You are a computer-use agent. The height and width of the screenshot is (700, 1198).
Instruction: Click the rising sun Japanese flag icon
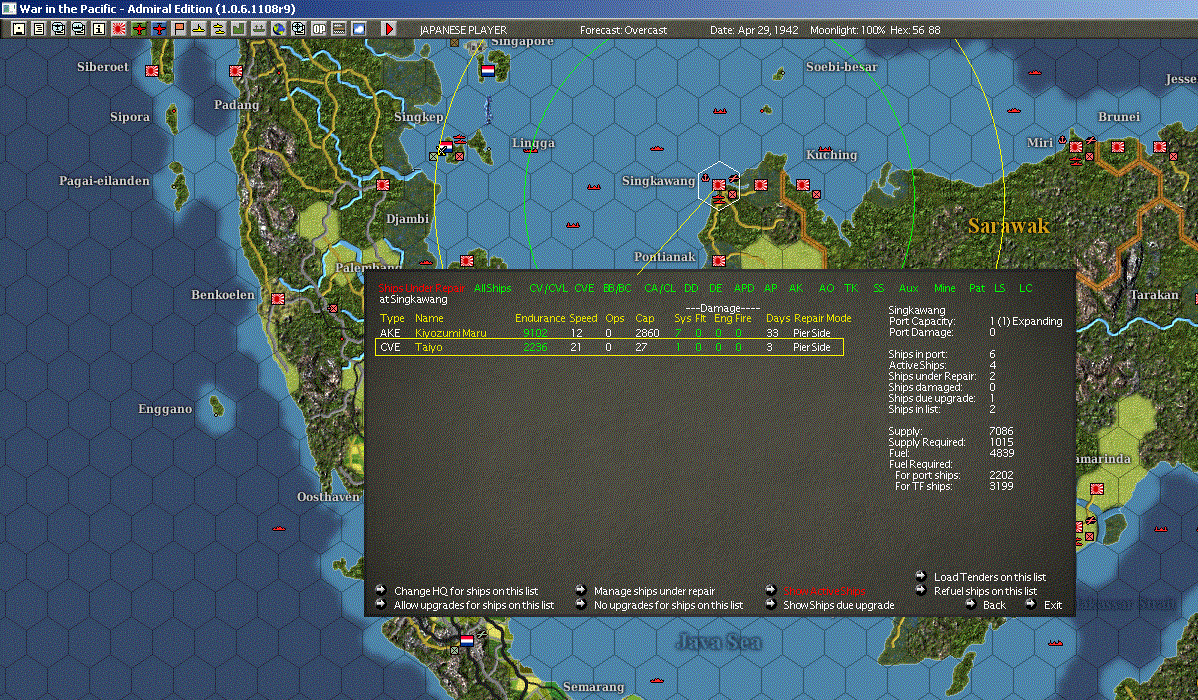[118, 29]
